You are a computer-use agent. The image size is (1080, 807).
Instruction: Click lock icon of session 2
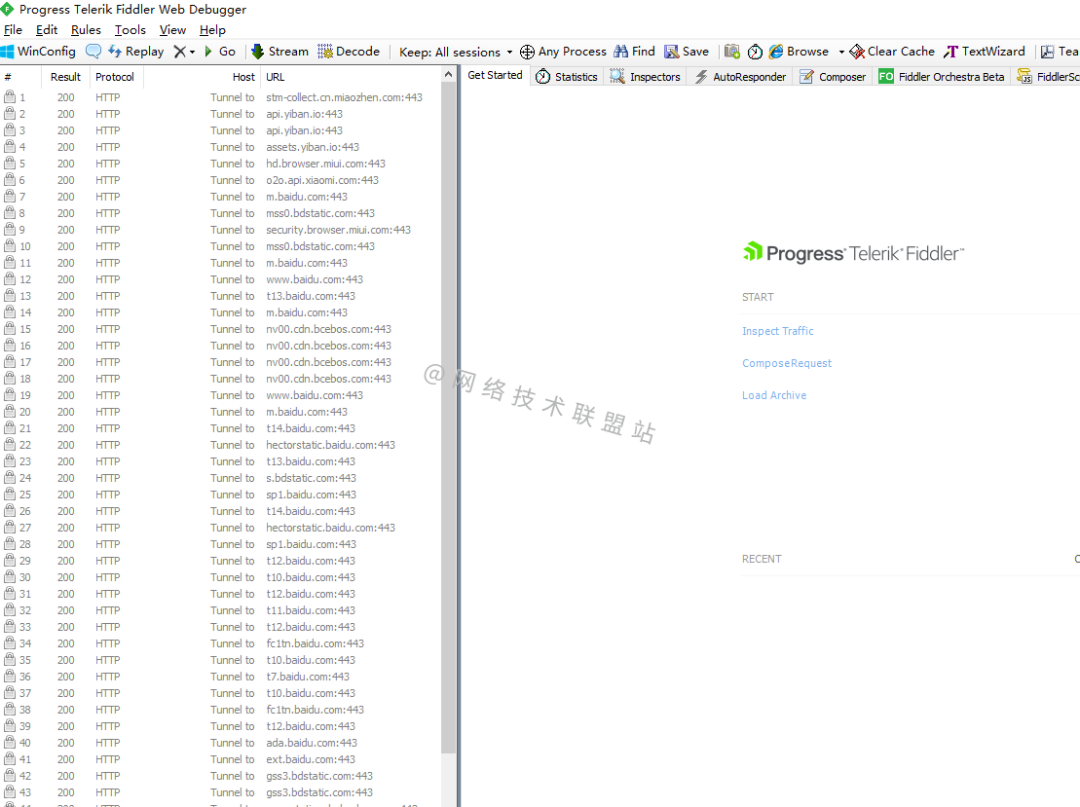click(x=10, y=114)
